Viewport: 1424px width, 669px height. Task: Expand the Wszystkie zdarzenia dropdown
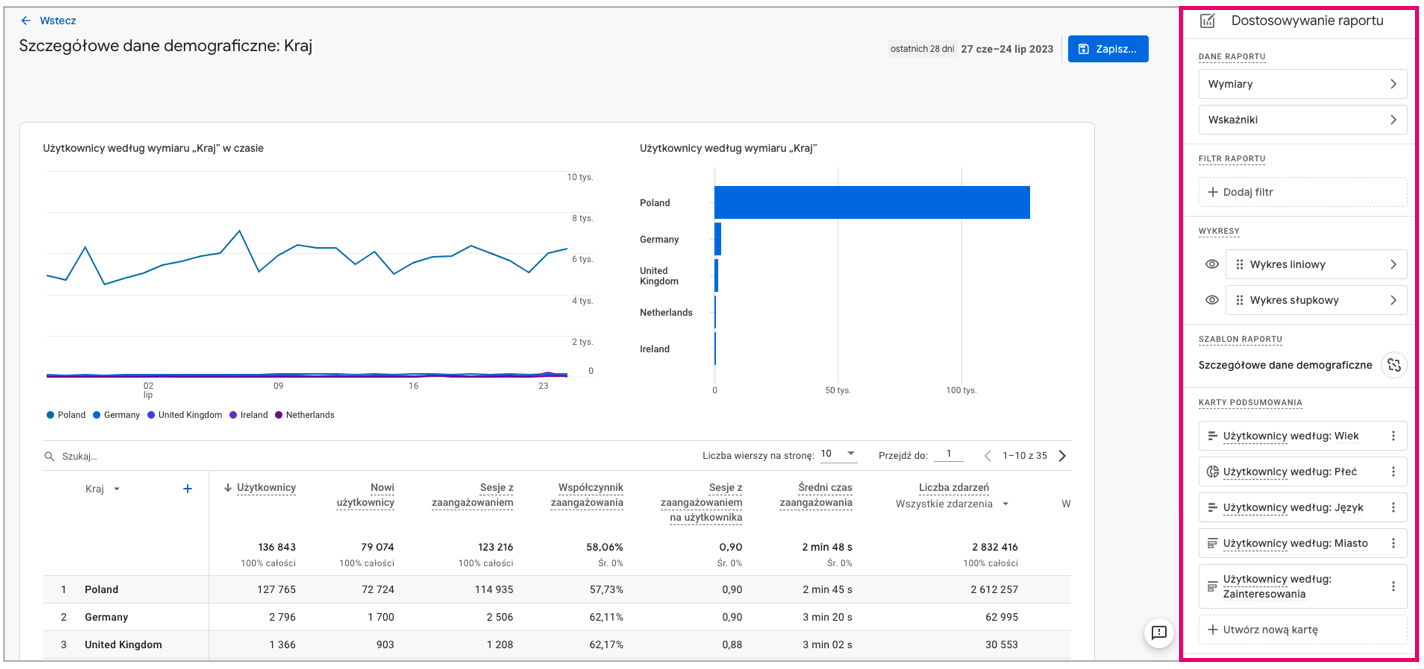click(1005, 504)
